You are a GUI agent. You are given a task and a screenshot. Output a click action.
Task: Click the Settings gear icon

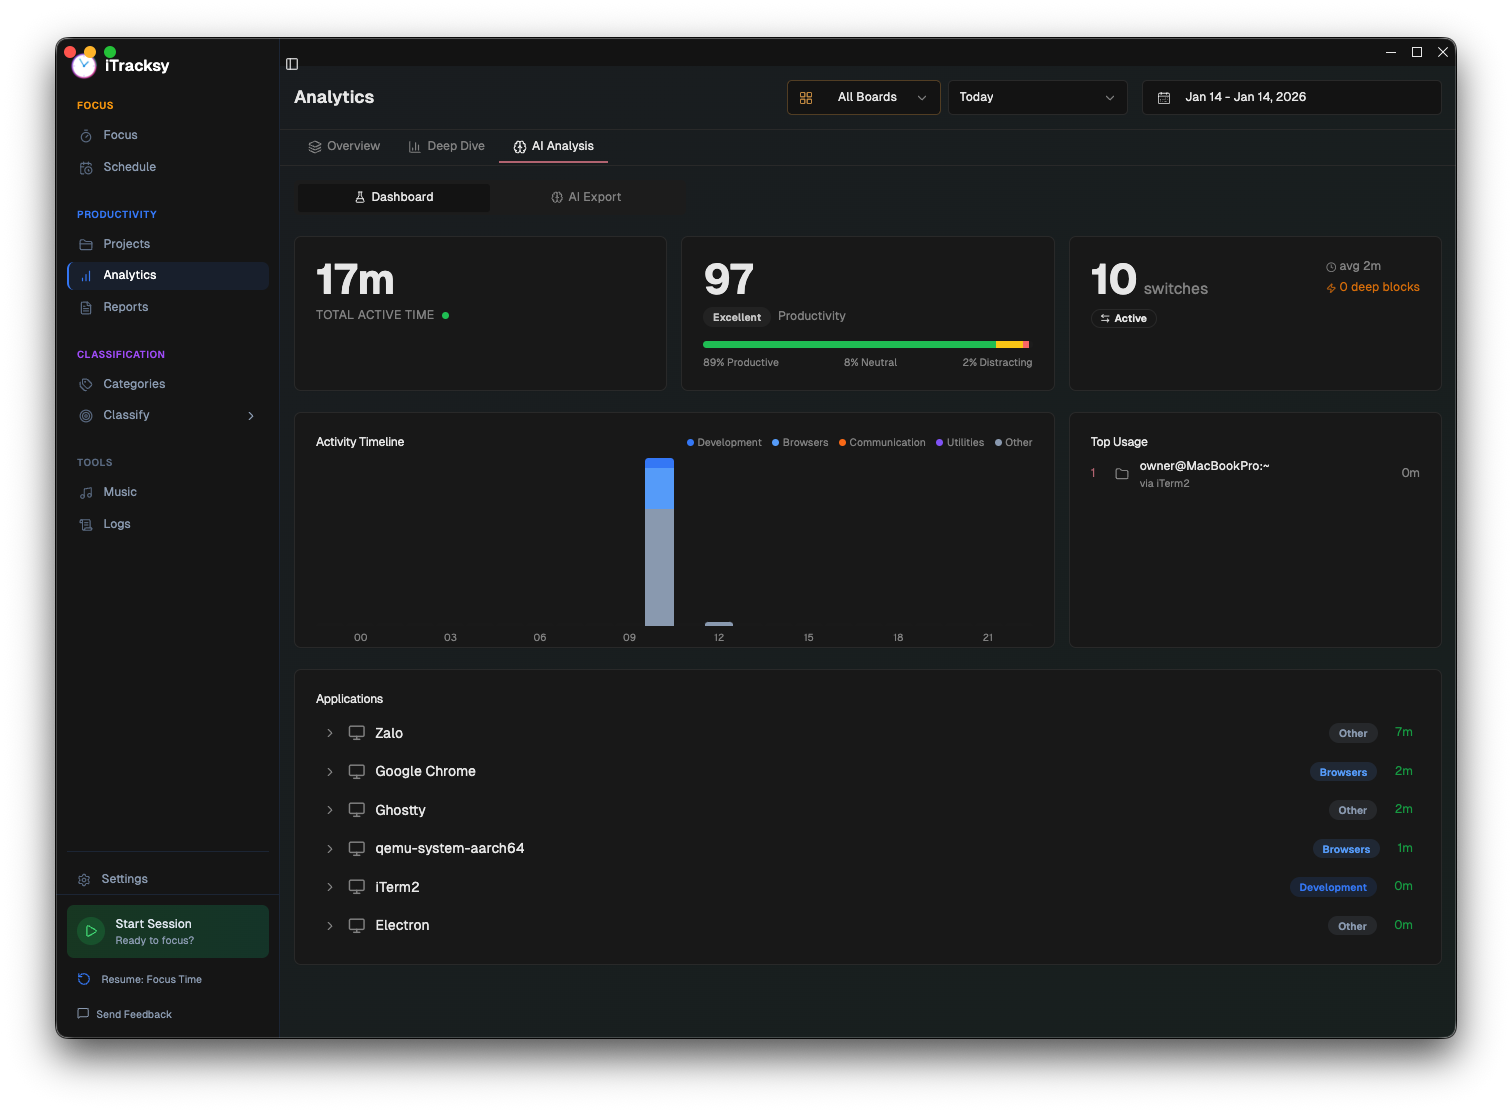tap(84, 879)
